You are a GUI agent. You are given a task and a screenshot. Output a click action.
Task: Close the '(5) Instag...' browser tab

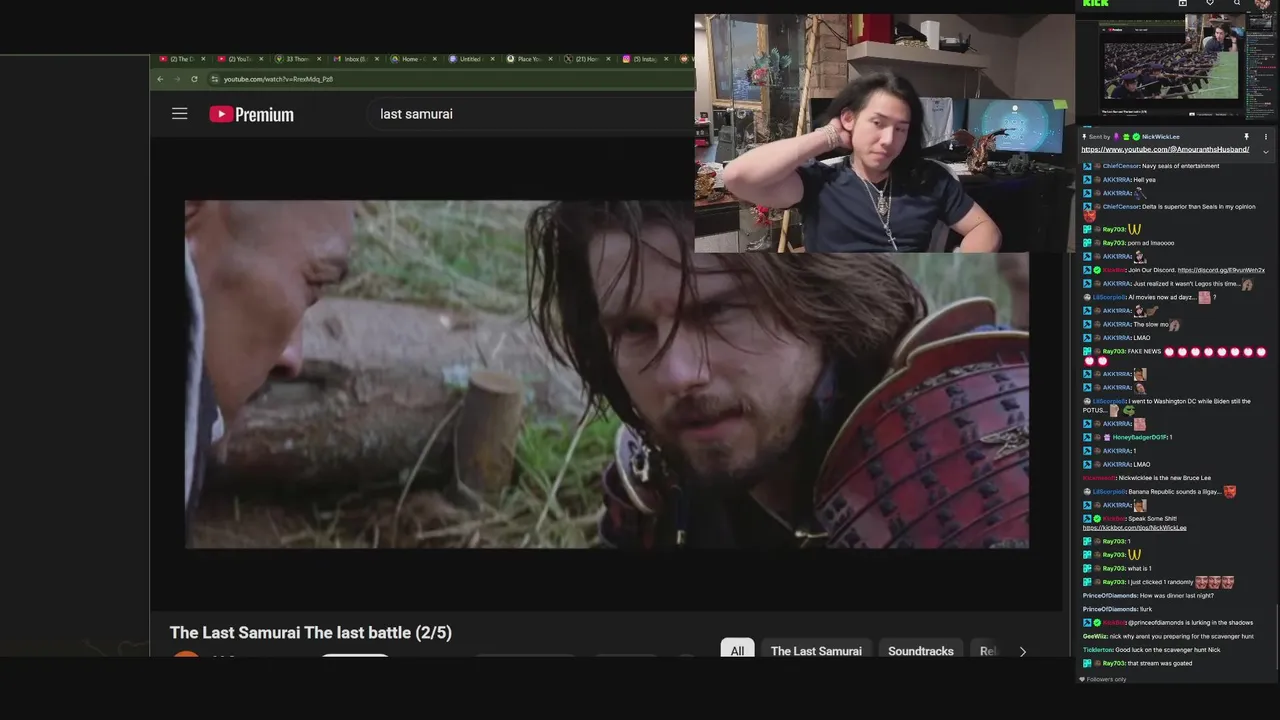tap(667, 59)
